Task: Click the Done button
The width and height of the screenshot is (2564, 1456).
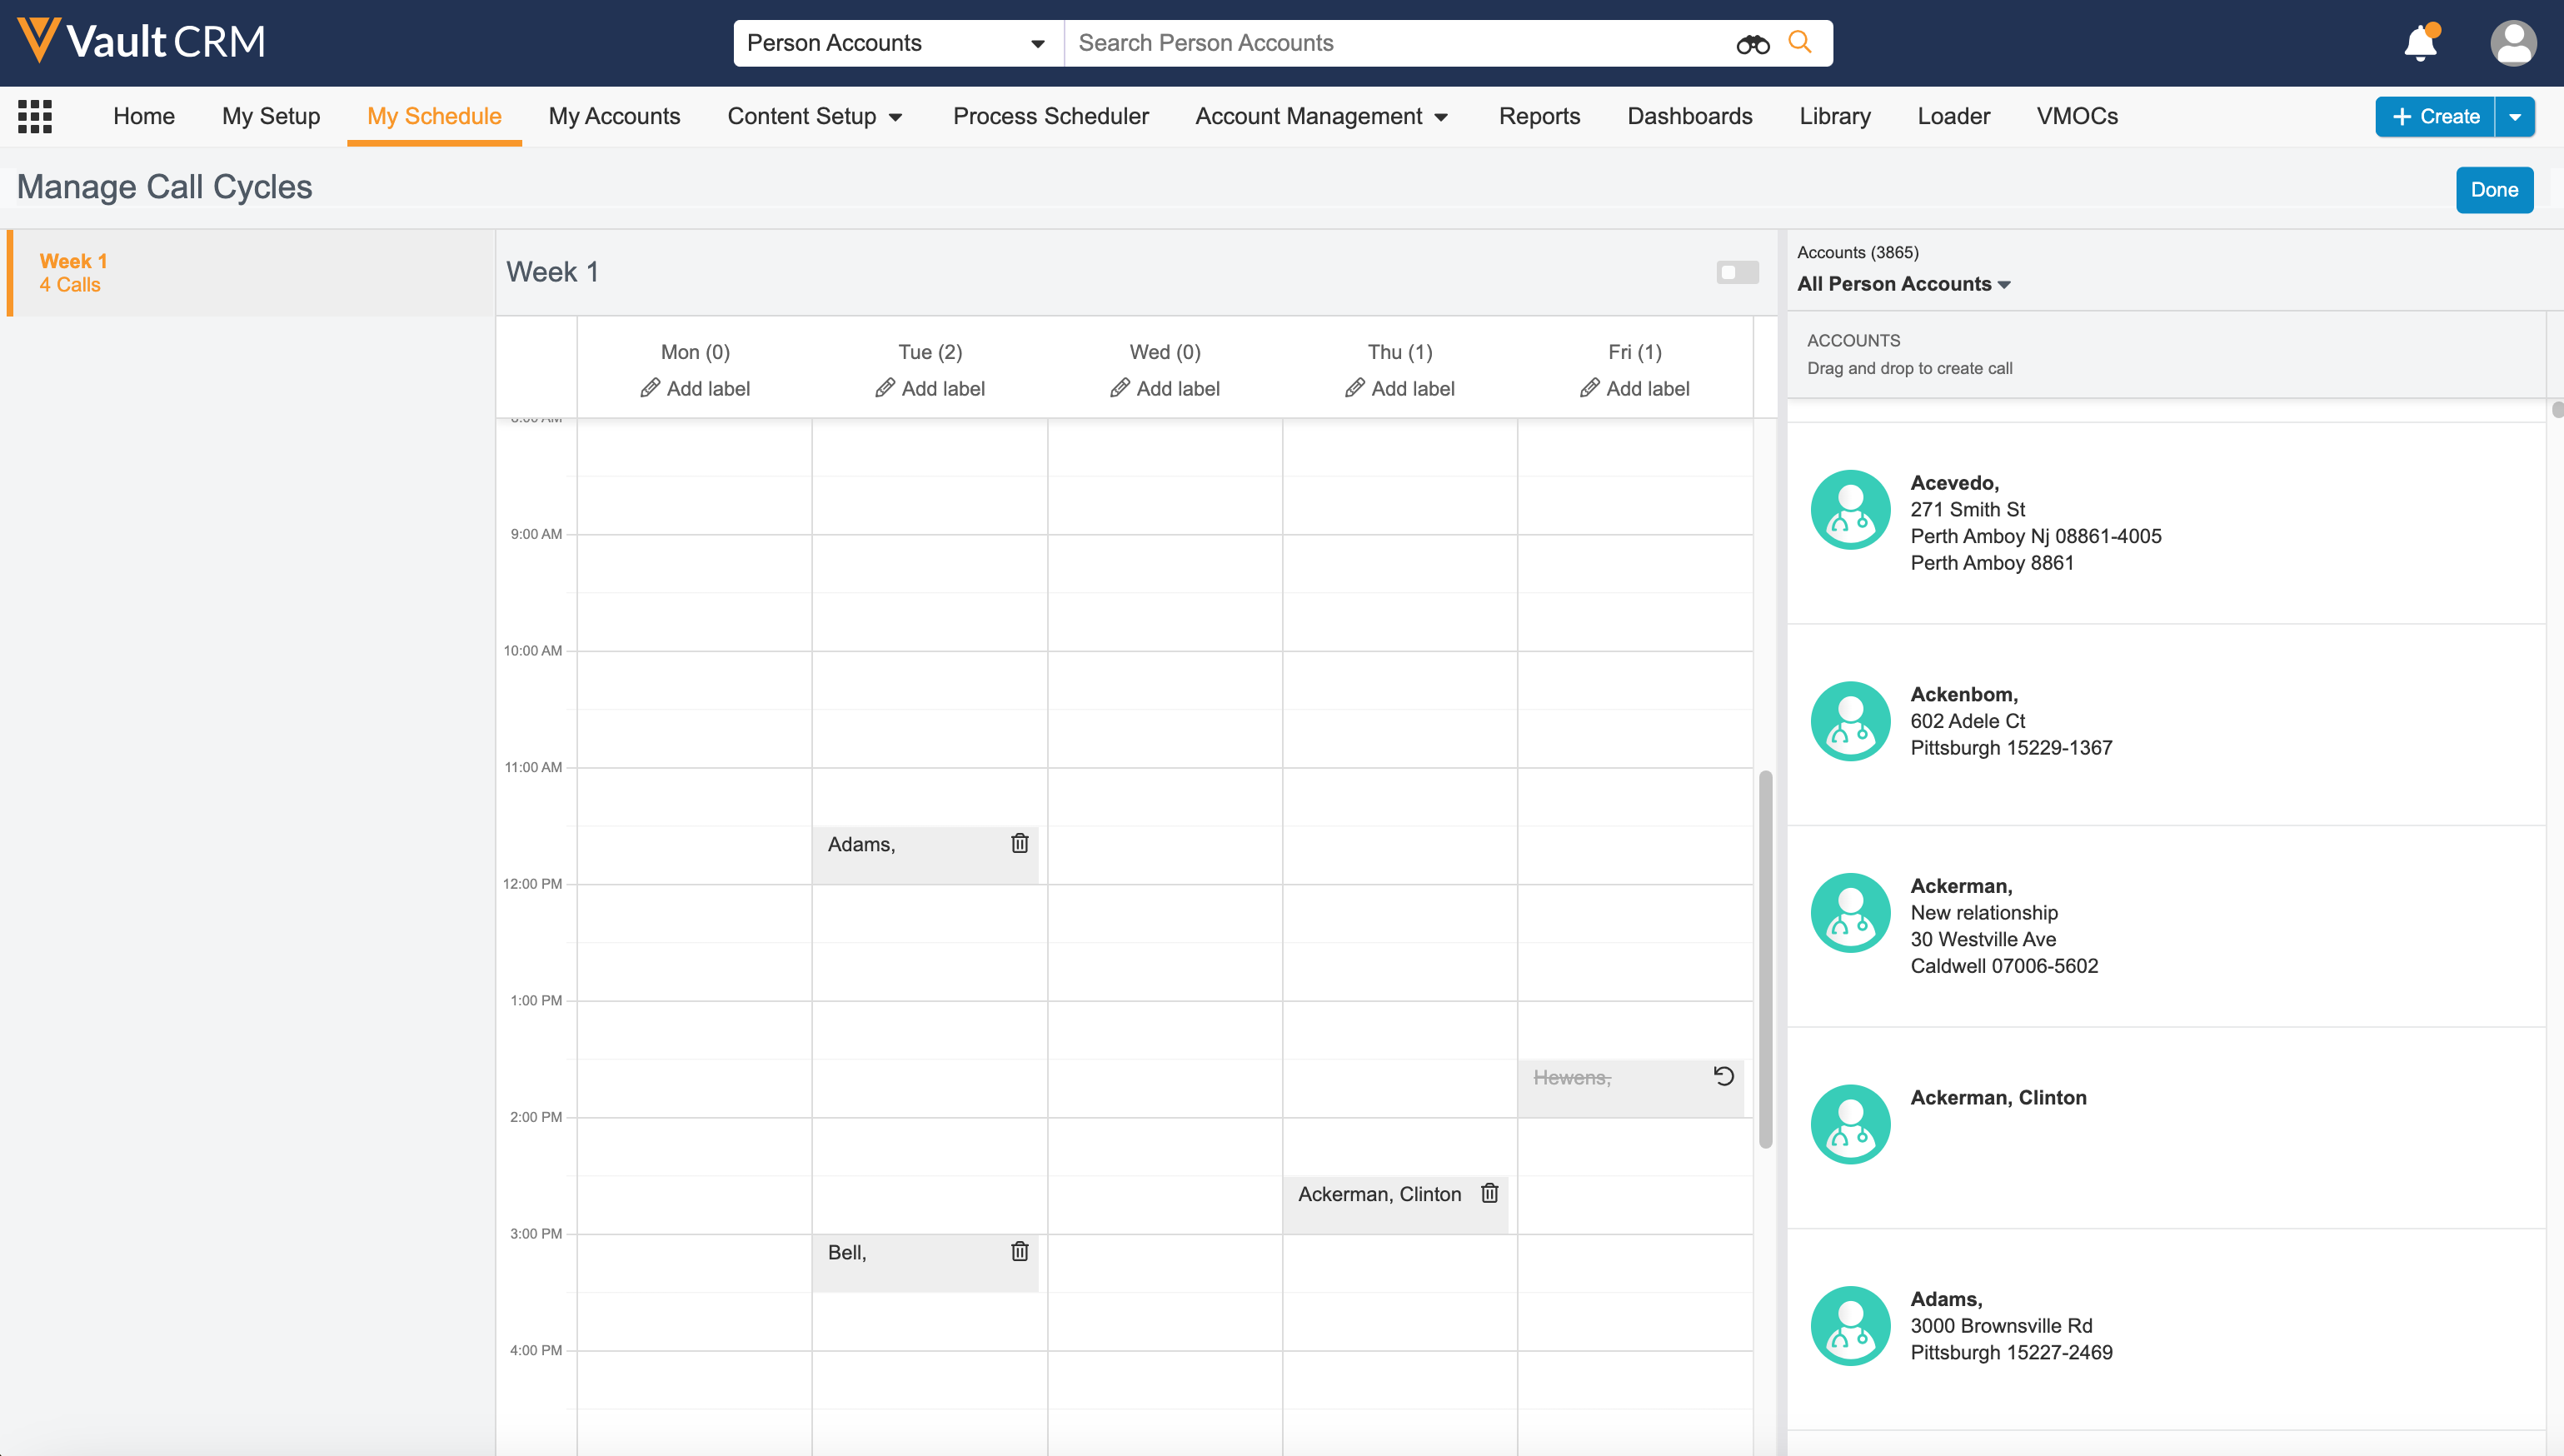Action: [2493, 189]
